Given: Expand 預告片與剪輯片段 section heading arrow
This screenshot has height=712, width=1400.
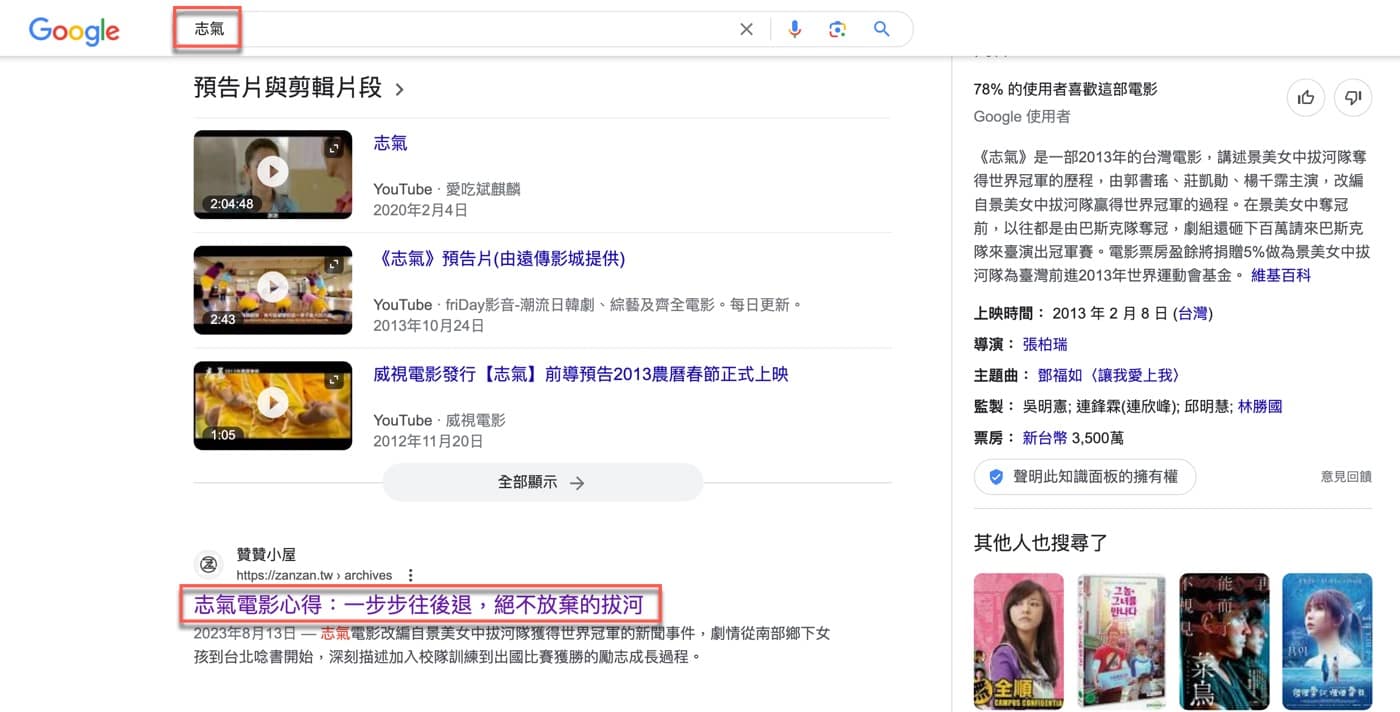Looking at the screenshot, I should [x=400, y=89].
